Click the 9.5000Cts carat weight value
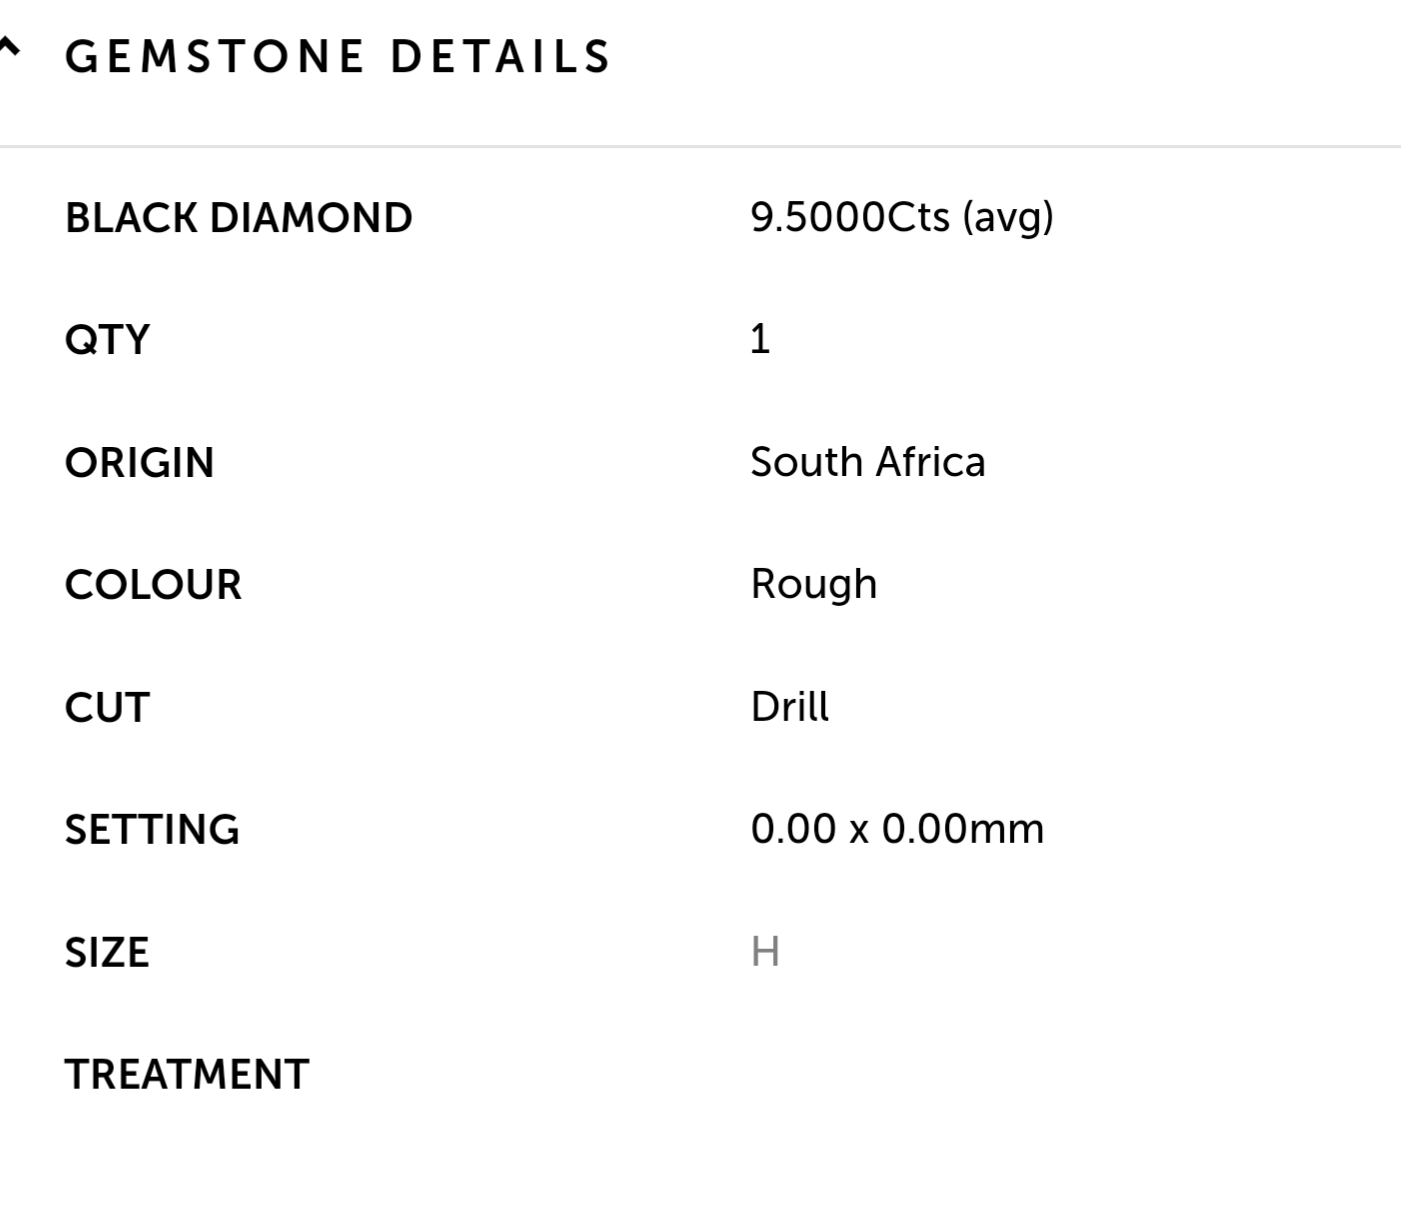Screen dimensions: 1416x1221 coord(849,217)
